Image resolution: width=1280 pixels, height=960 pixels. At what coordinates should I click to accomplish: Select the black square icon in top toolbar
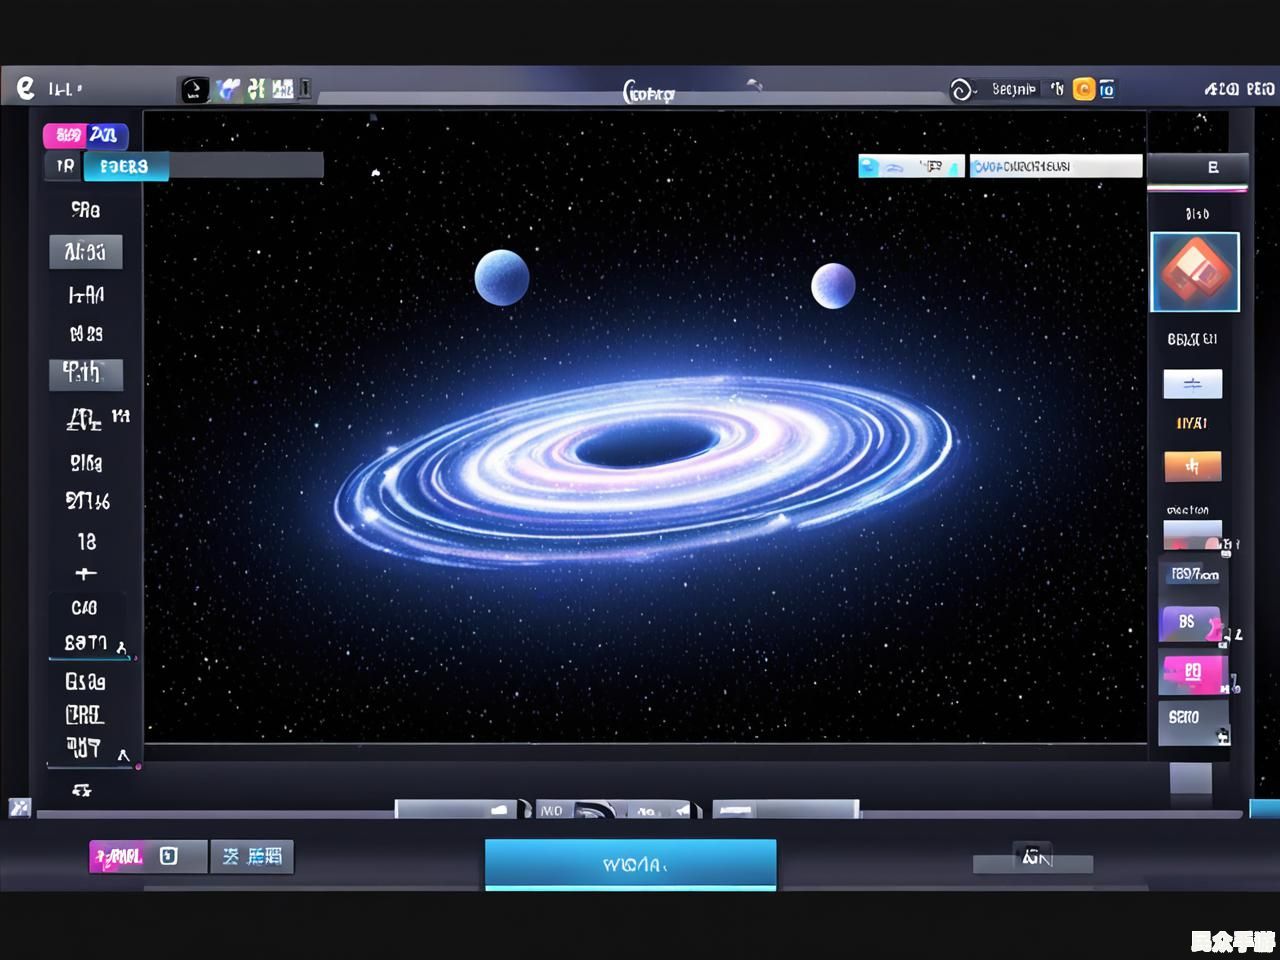194,90
